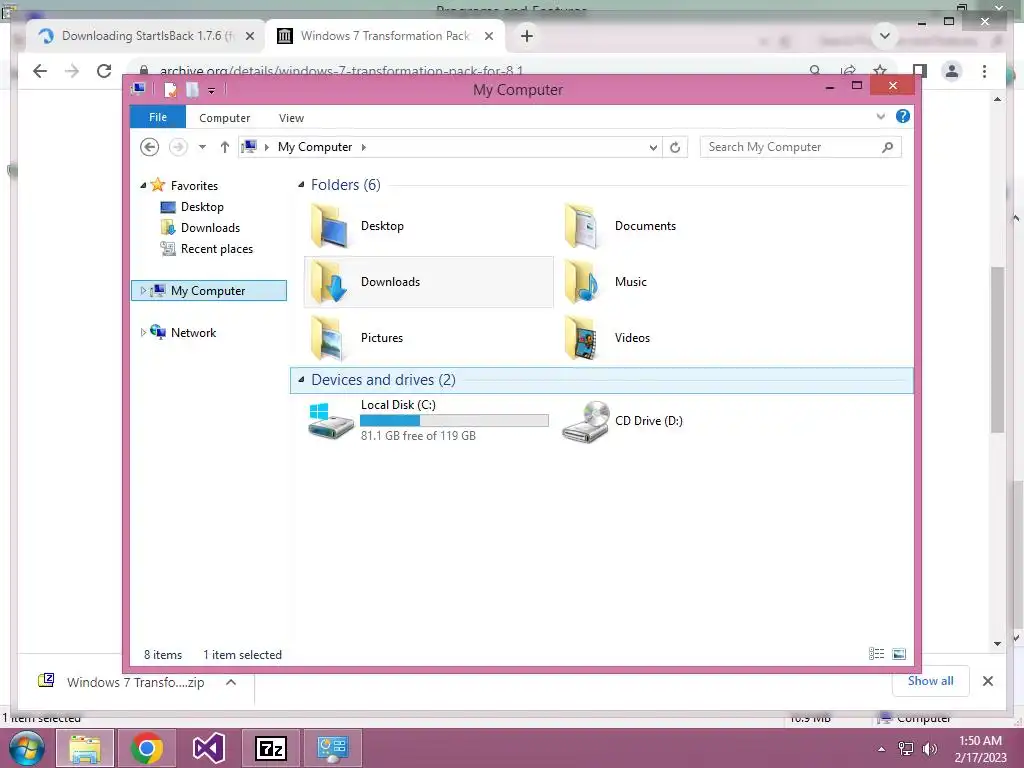Open File Explorer taskbar button

pyautogui.click(x=85, y=748)
